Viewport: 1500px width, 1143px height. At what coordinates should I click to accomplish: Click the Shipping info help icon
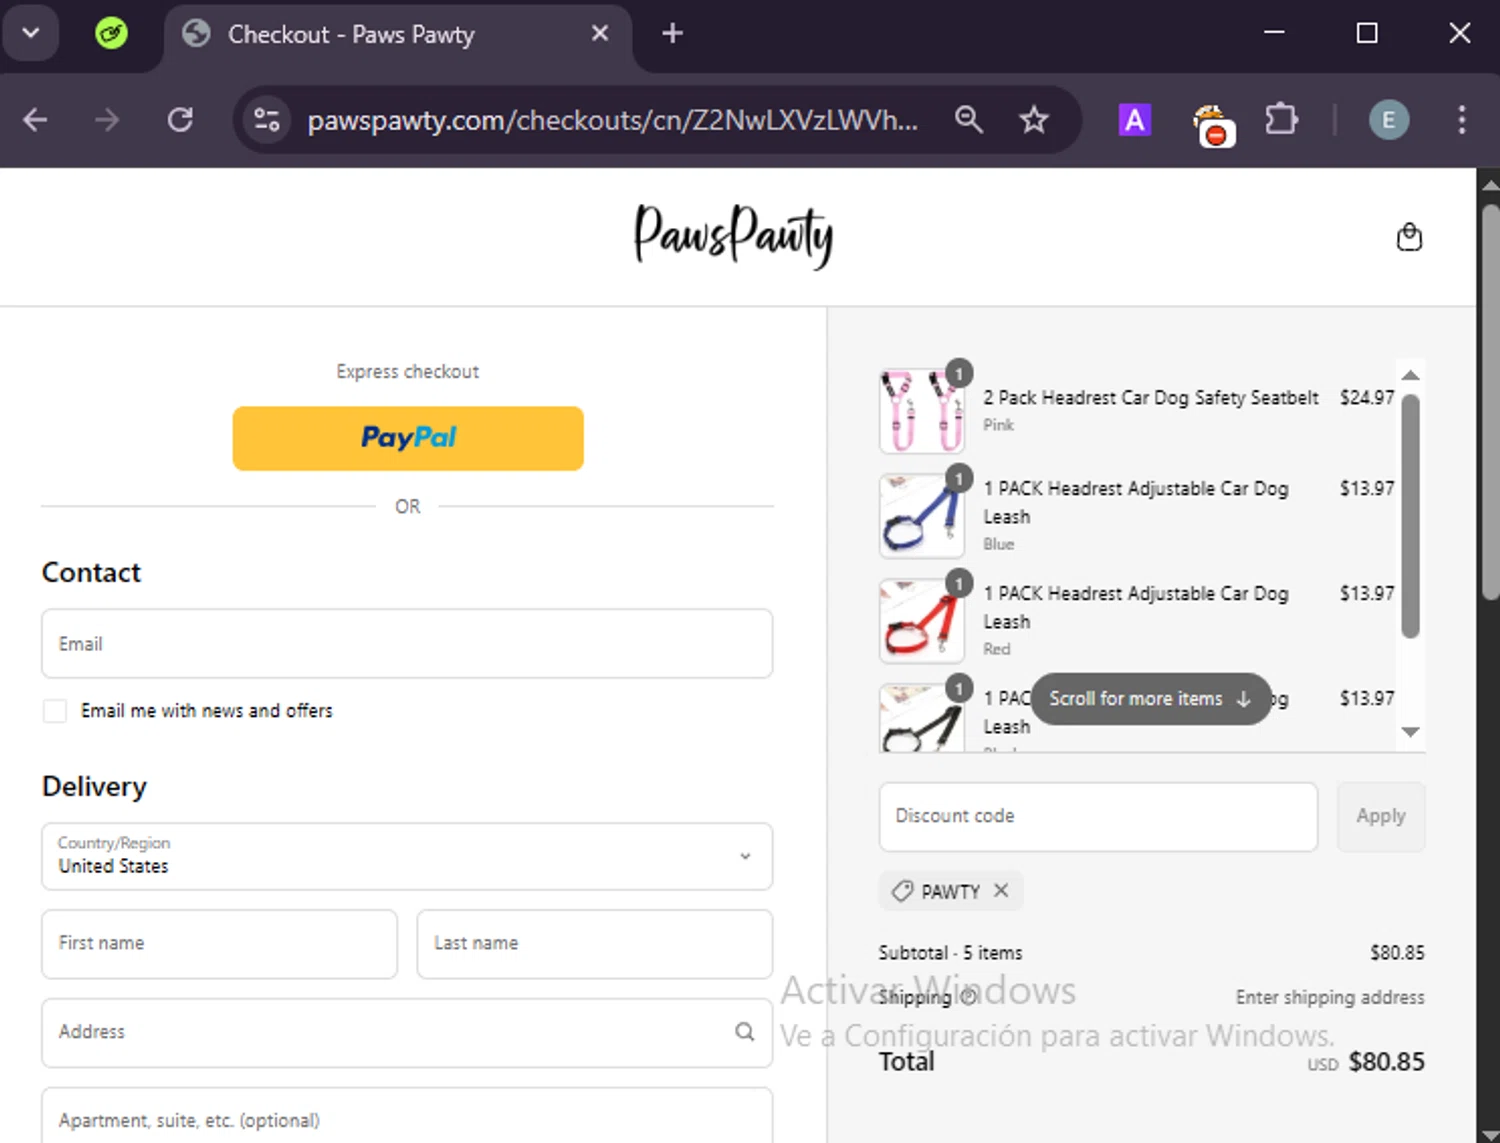(x=967, y=997)
